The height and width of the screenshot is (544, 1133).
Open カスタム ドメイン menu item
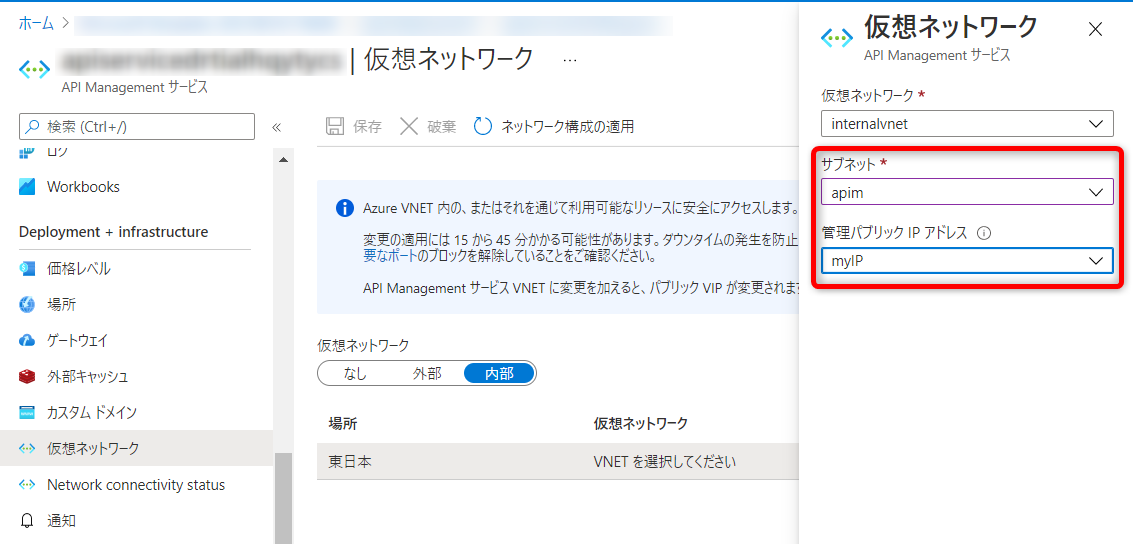tap(92, 413)
